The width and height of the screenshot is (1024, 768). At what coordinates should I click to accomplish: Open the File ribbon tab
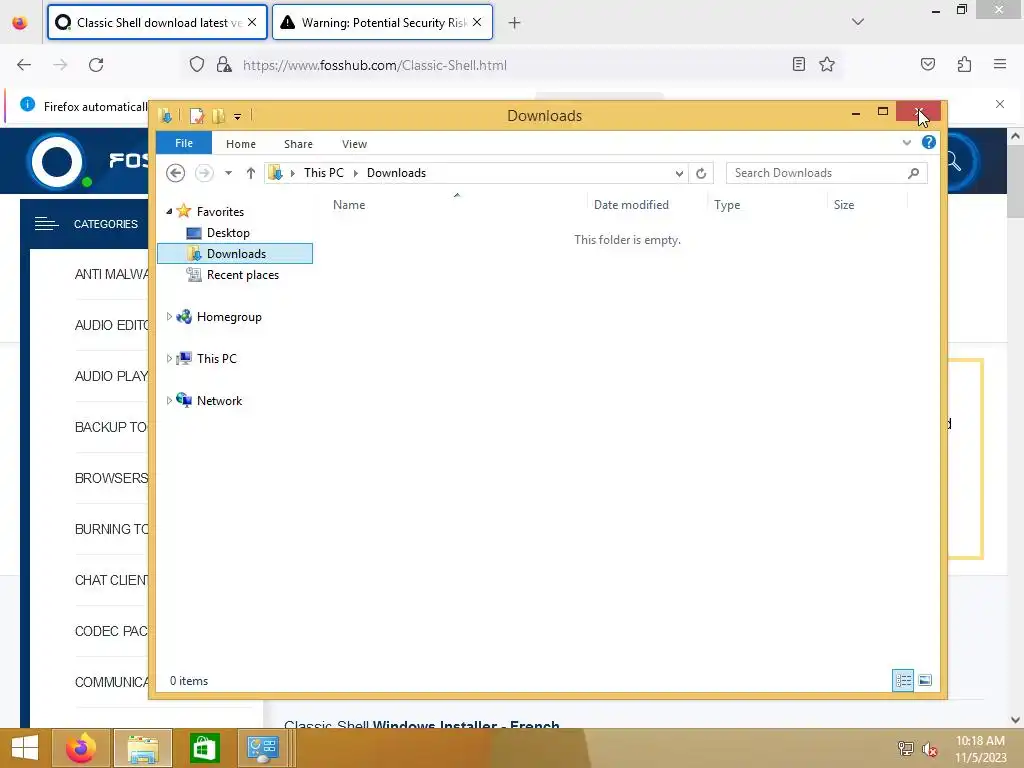click(x=184, y=143)
